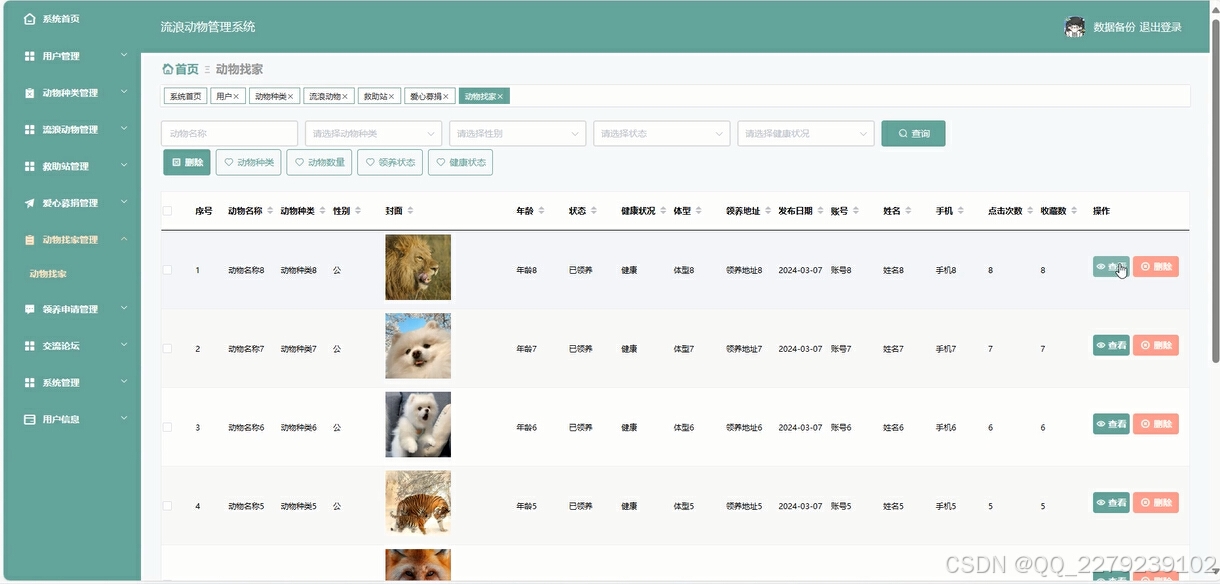Image resolution: width=1220 pixels, height=584 pixels.
Task: Close the 动物种类 tab with its X
Action: (x=291, y=96)
